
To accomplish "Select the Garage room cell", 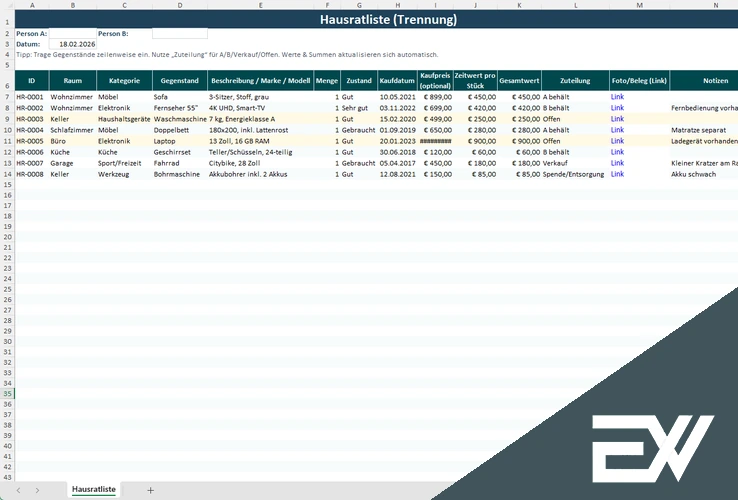I will (x=72, y=163).
